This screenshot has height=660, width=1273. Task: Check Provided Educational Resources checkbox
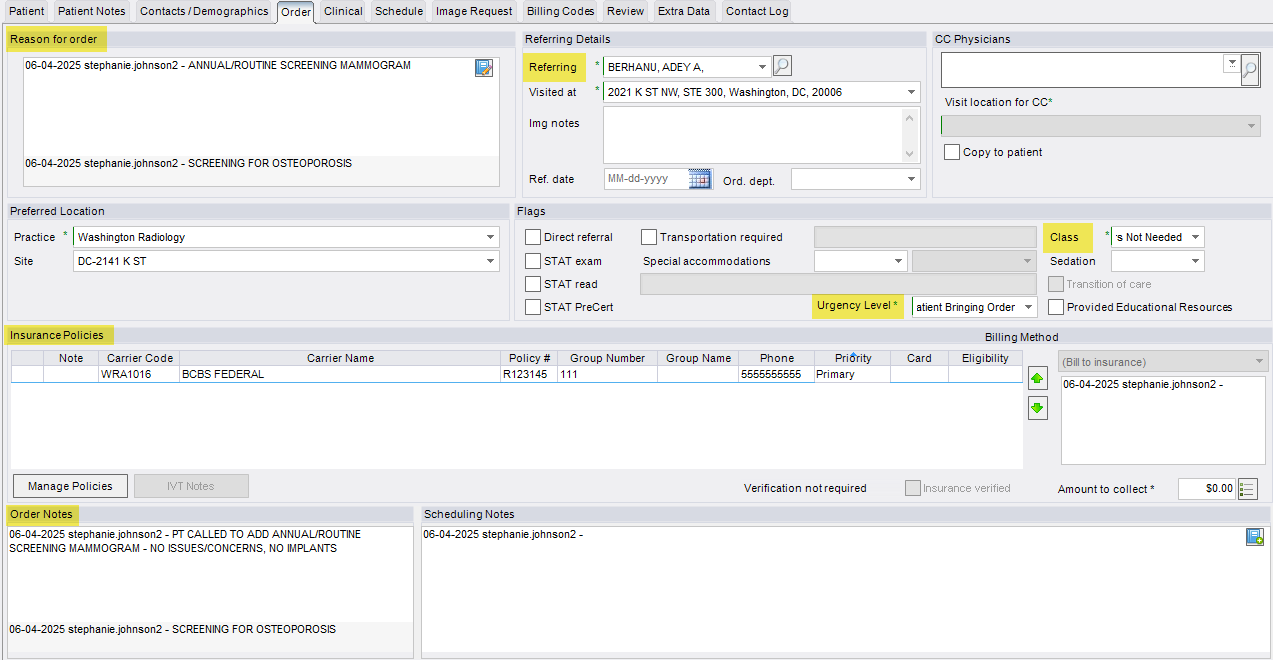point(1056,307)
